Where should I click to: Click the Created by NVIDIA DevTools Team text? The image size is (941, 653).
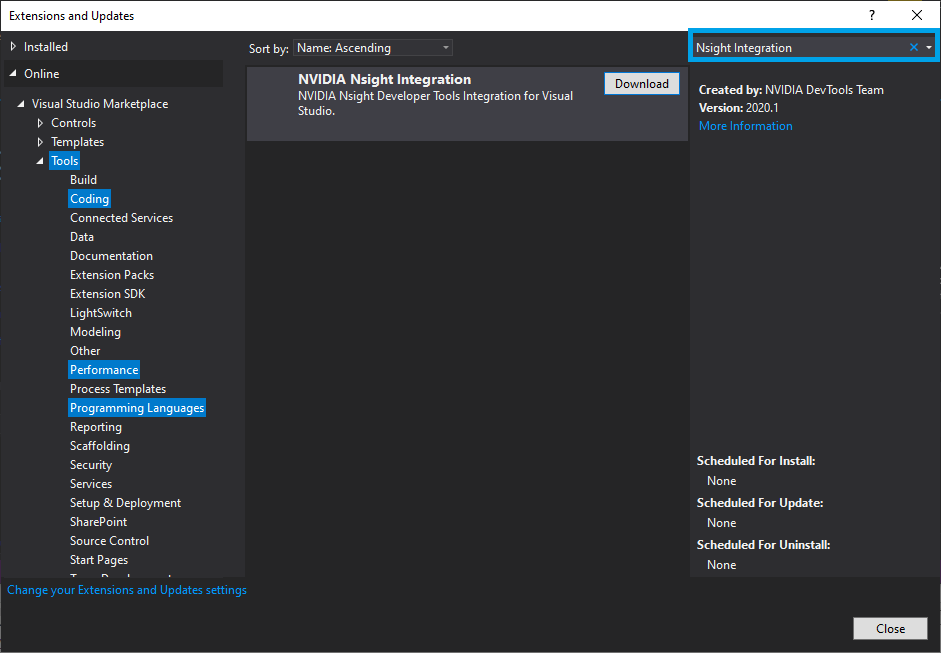coord(791,90)
